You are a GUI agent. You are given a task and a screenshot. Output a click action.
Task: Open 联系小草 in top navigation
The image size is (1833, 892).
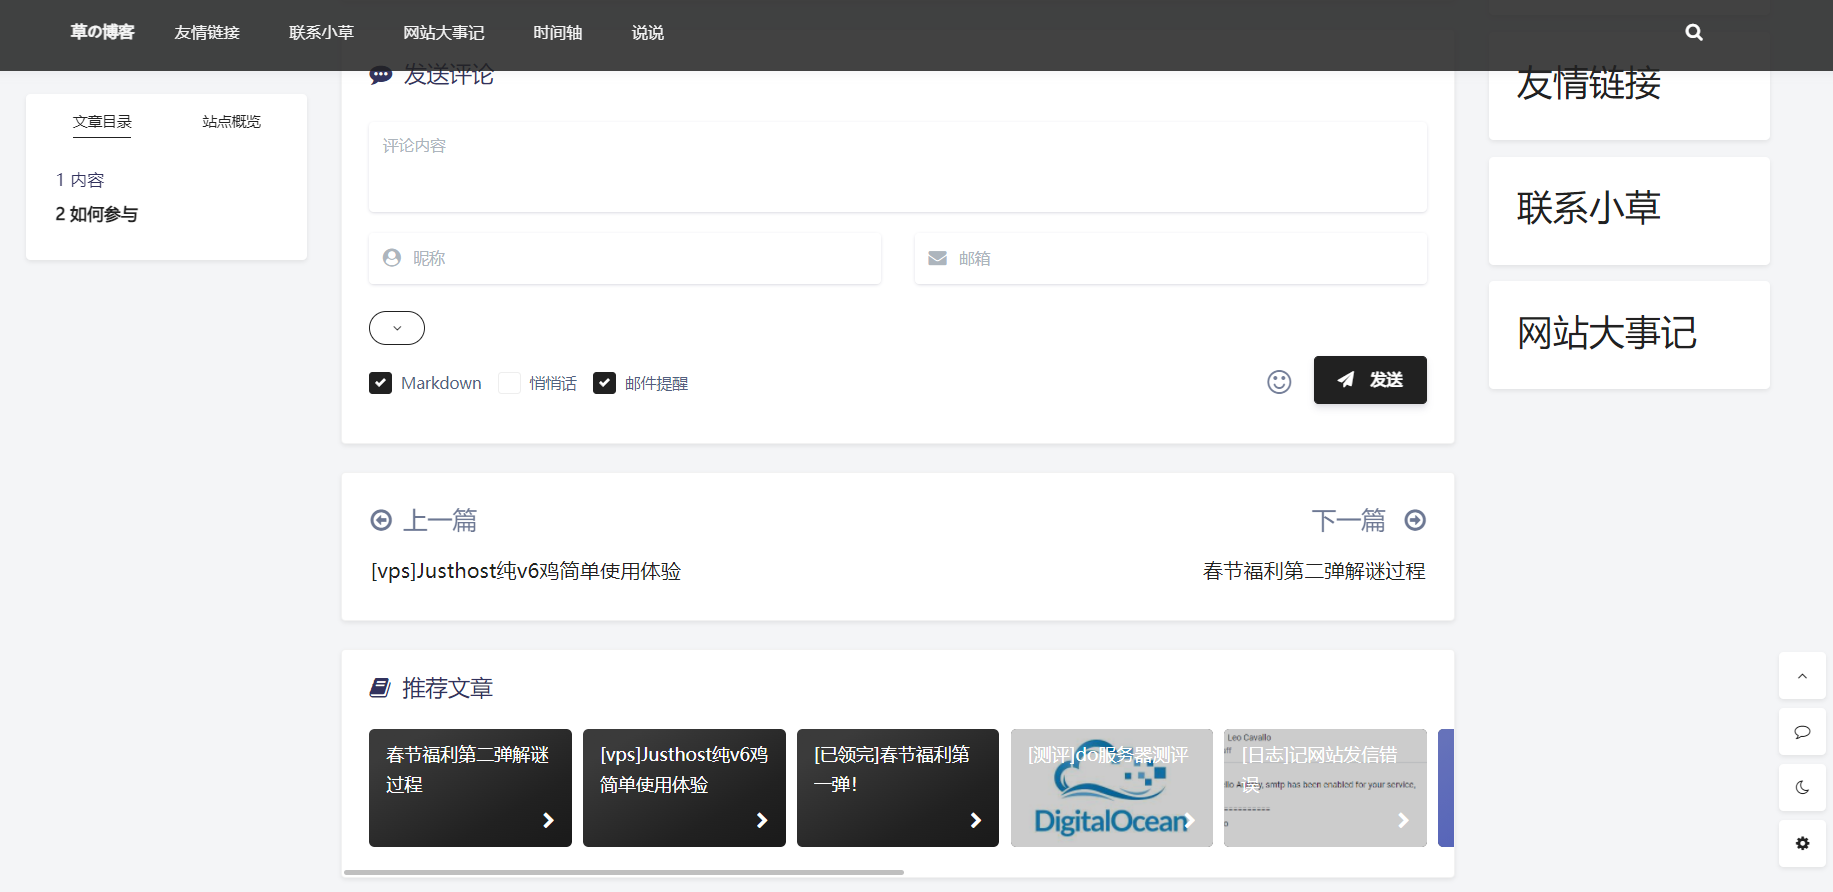coord(321,32)
